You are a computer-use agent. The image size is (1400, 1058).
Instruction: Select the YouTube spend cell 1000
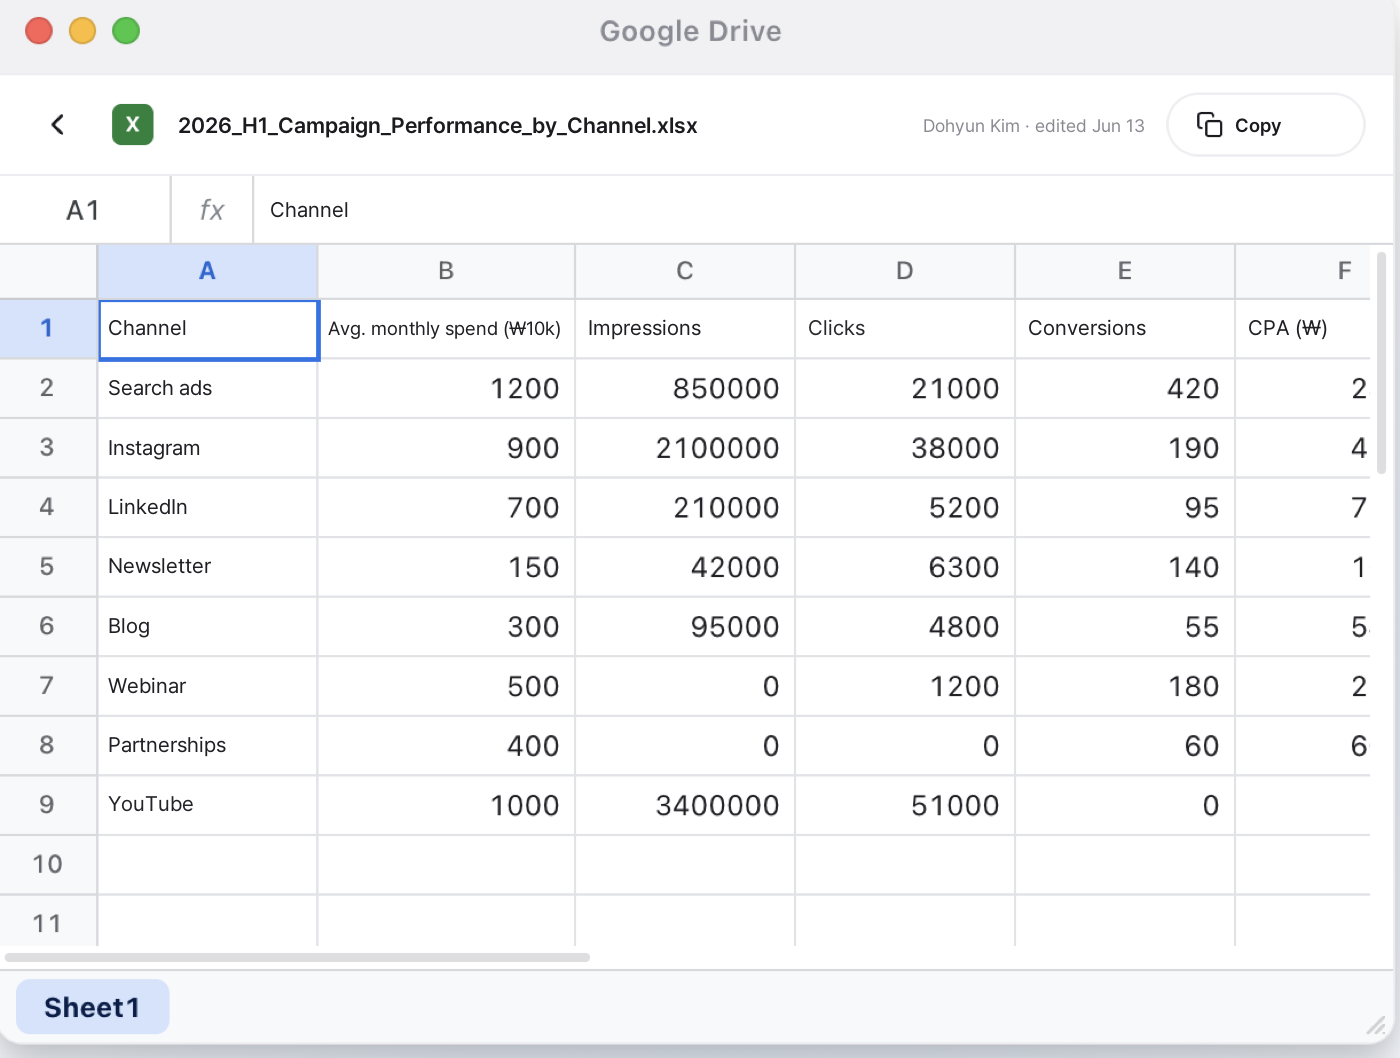(x=446, y=805)
